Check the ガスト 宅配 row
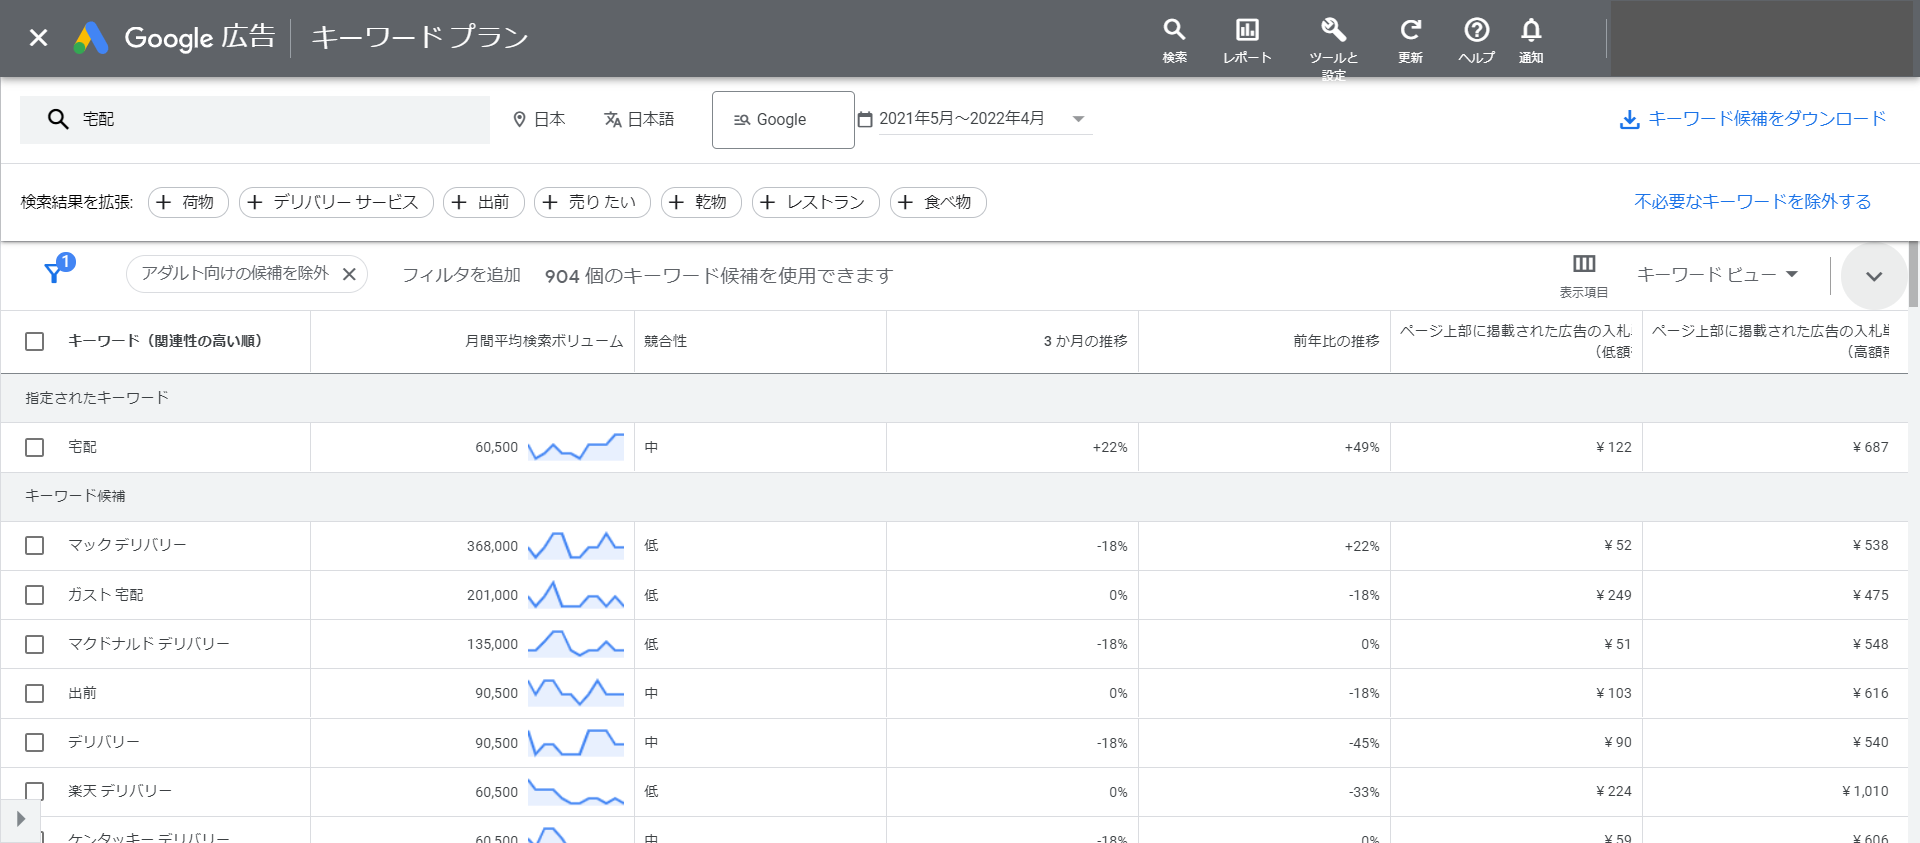The width and height of the screenshot is (1920, 843). 35,595
